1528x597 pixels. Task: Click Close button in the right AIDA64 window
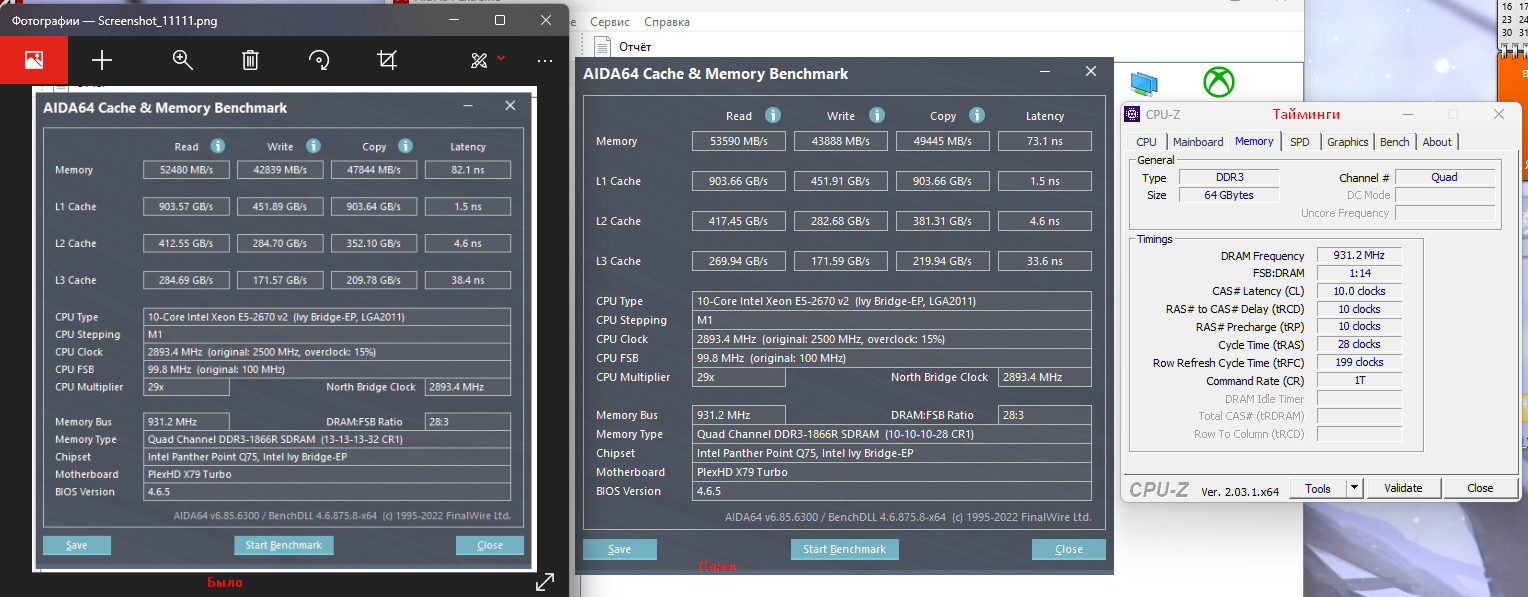pyautogui.click(x=1069, y=549)
